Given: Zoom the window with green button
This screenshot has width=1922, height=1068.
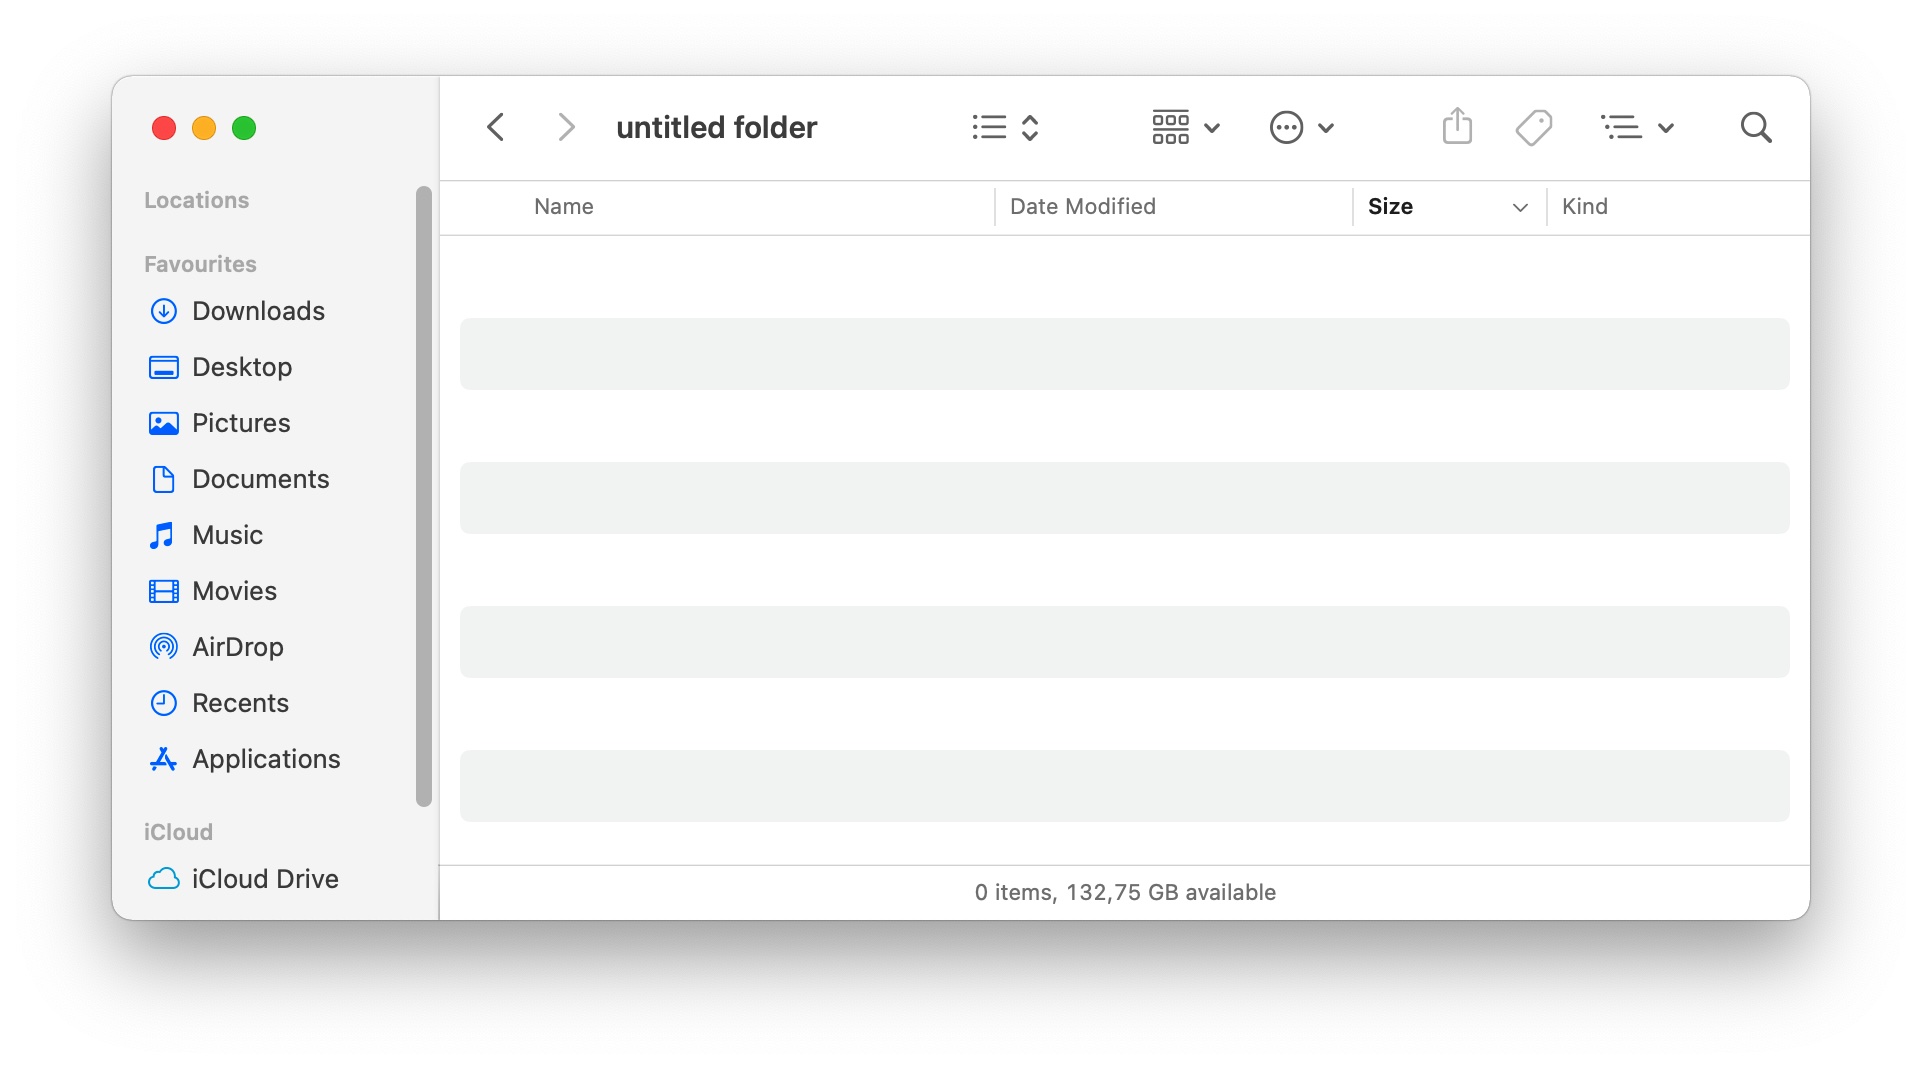Looking at the screenshot, I should (244, 128).
